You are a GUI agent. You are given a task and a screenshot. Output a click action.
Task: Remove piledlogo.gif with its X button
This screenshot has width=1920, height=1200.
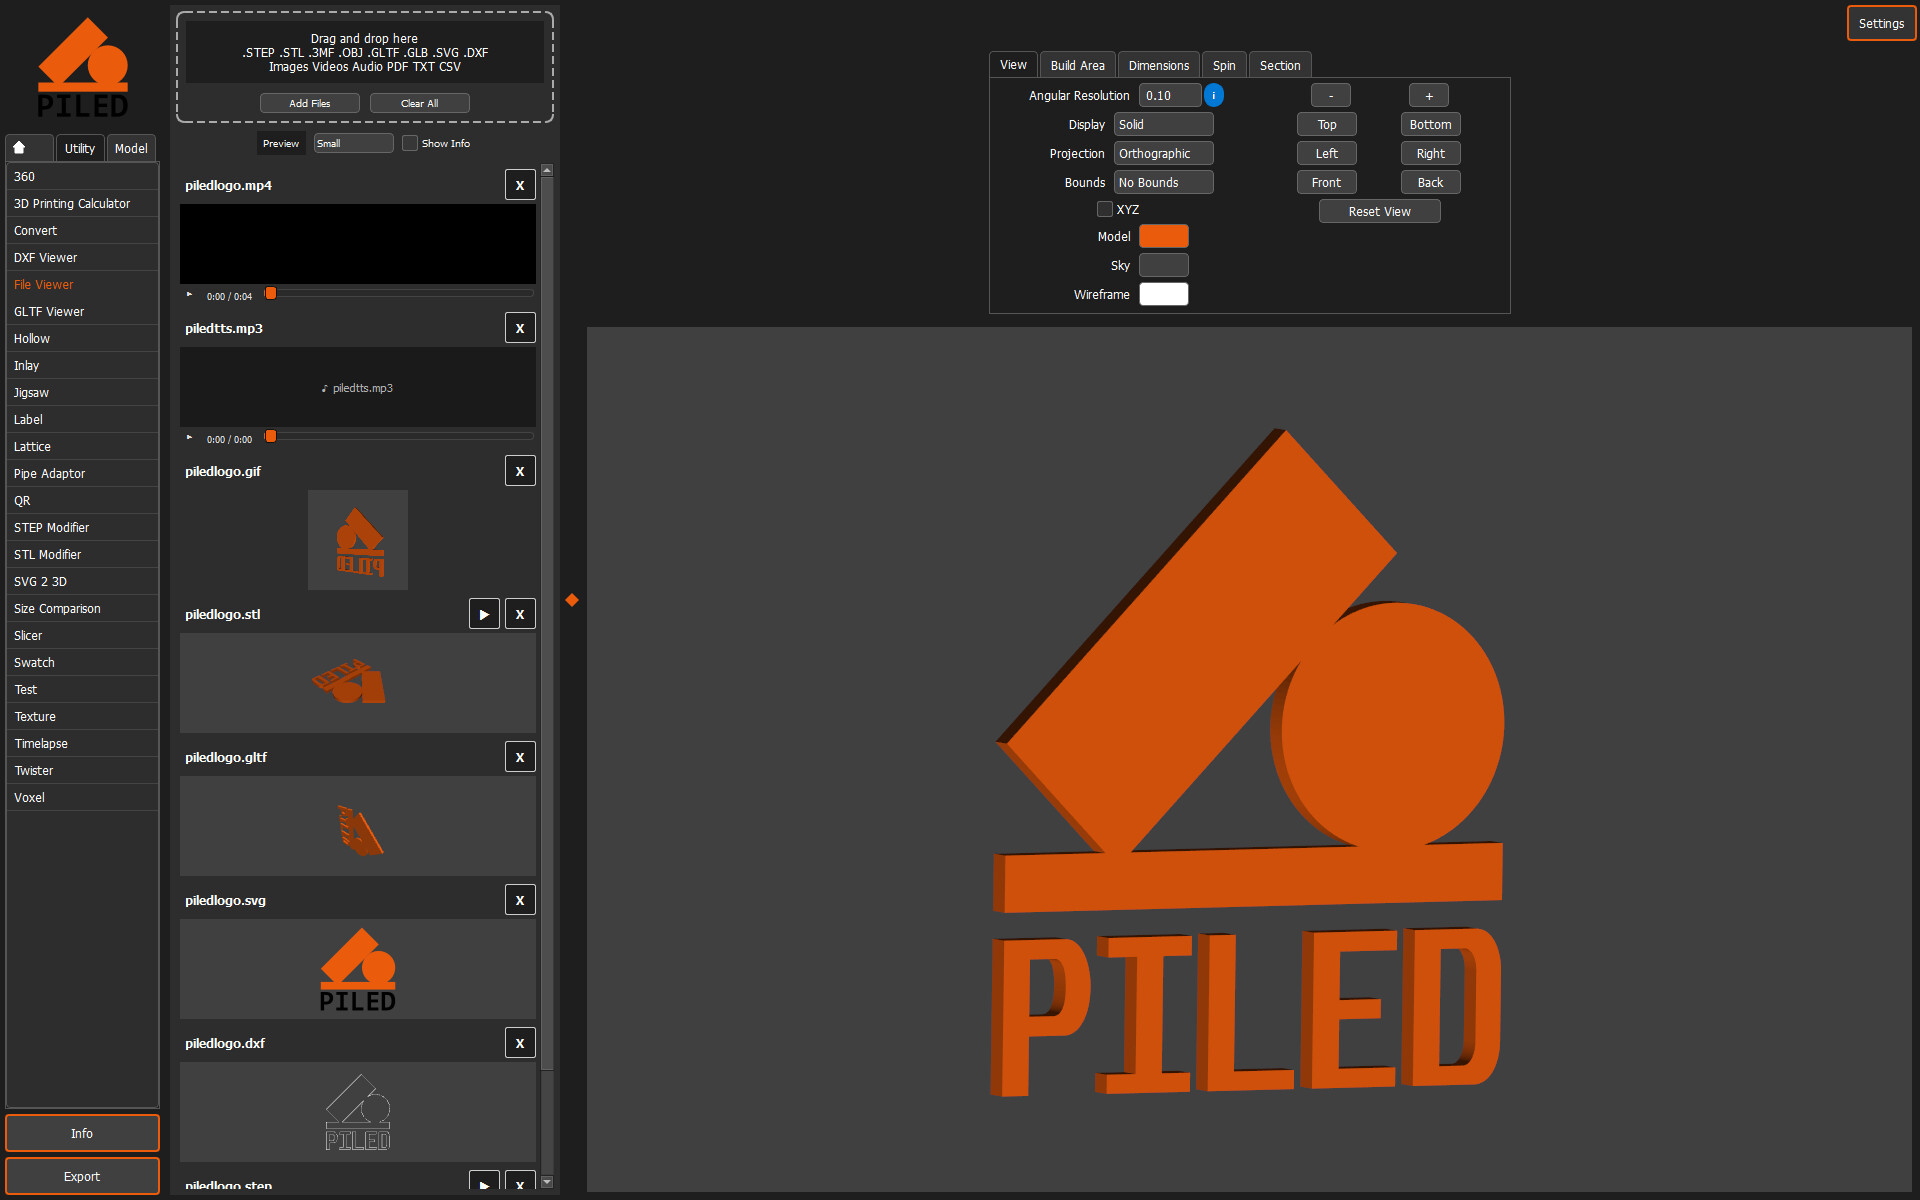[520, 471]
